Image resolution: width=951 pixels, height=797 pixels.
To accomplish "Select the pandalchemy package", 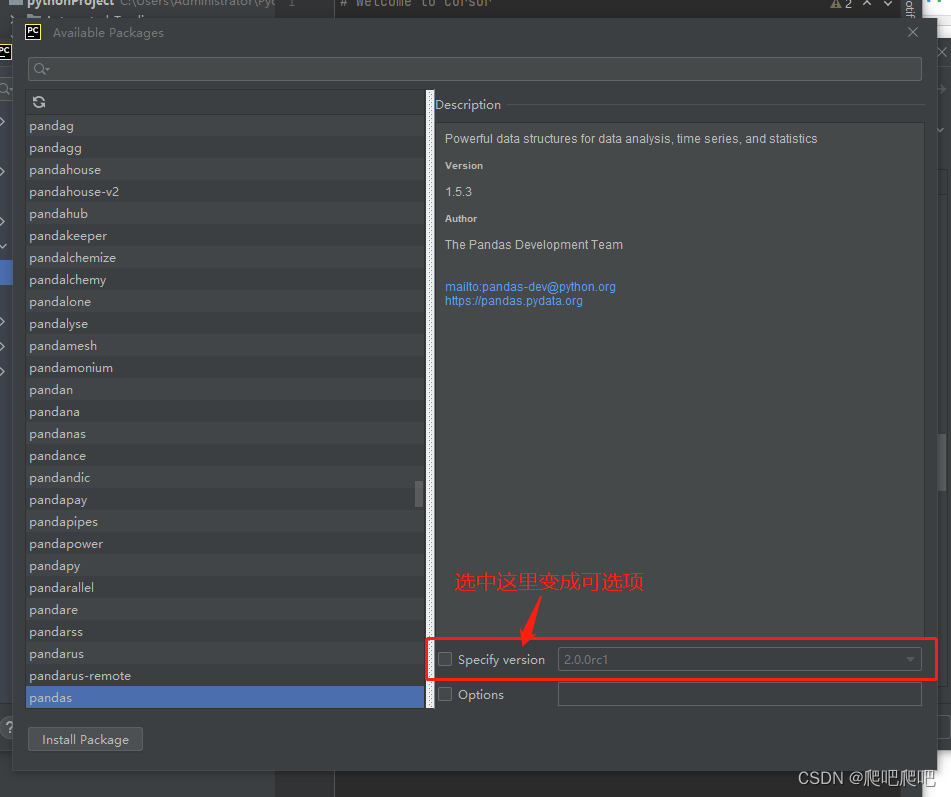I will 225,280.
